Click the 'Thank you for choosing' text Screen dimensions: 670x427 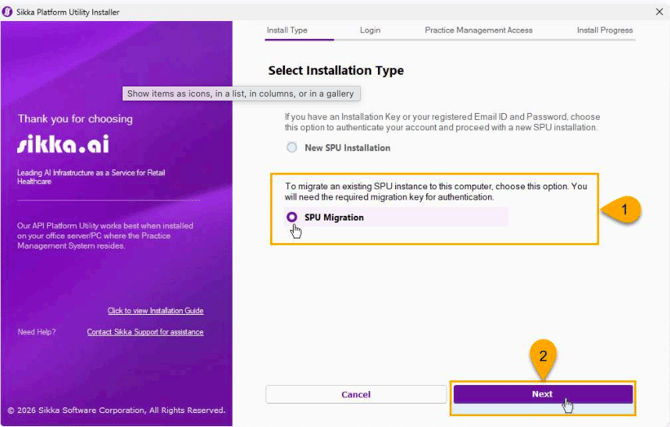click(x=75, y=119)
